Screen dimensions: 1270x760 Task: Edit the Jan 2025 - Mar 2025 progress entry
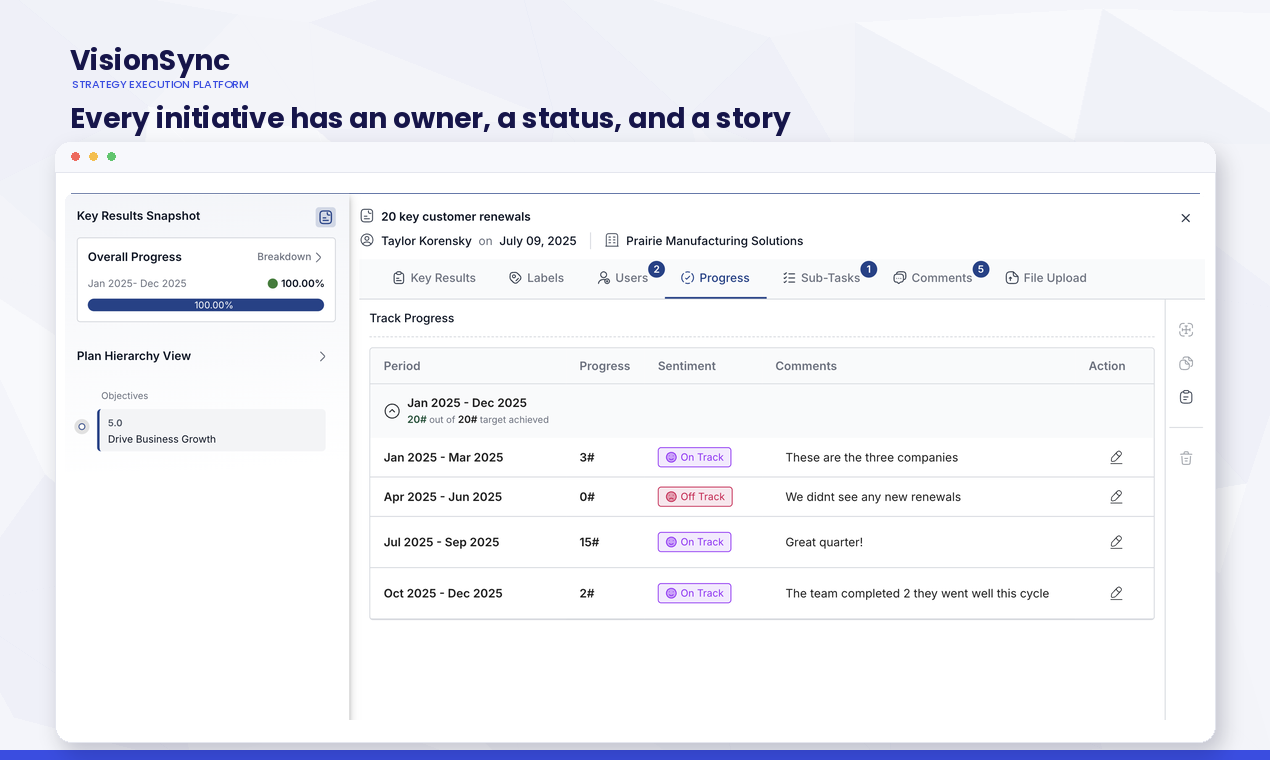coord(1116,457)
